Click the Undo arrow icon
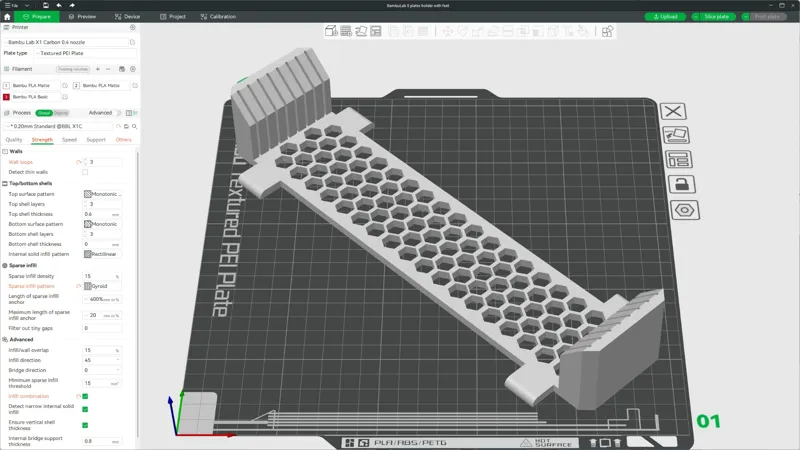Viewport: 800px width, 450px height. pos(59,5)
